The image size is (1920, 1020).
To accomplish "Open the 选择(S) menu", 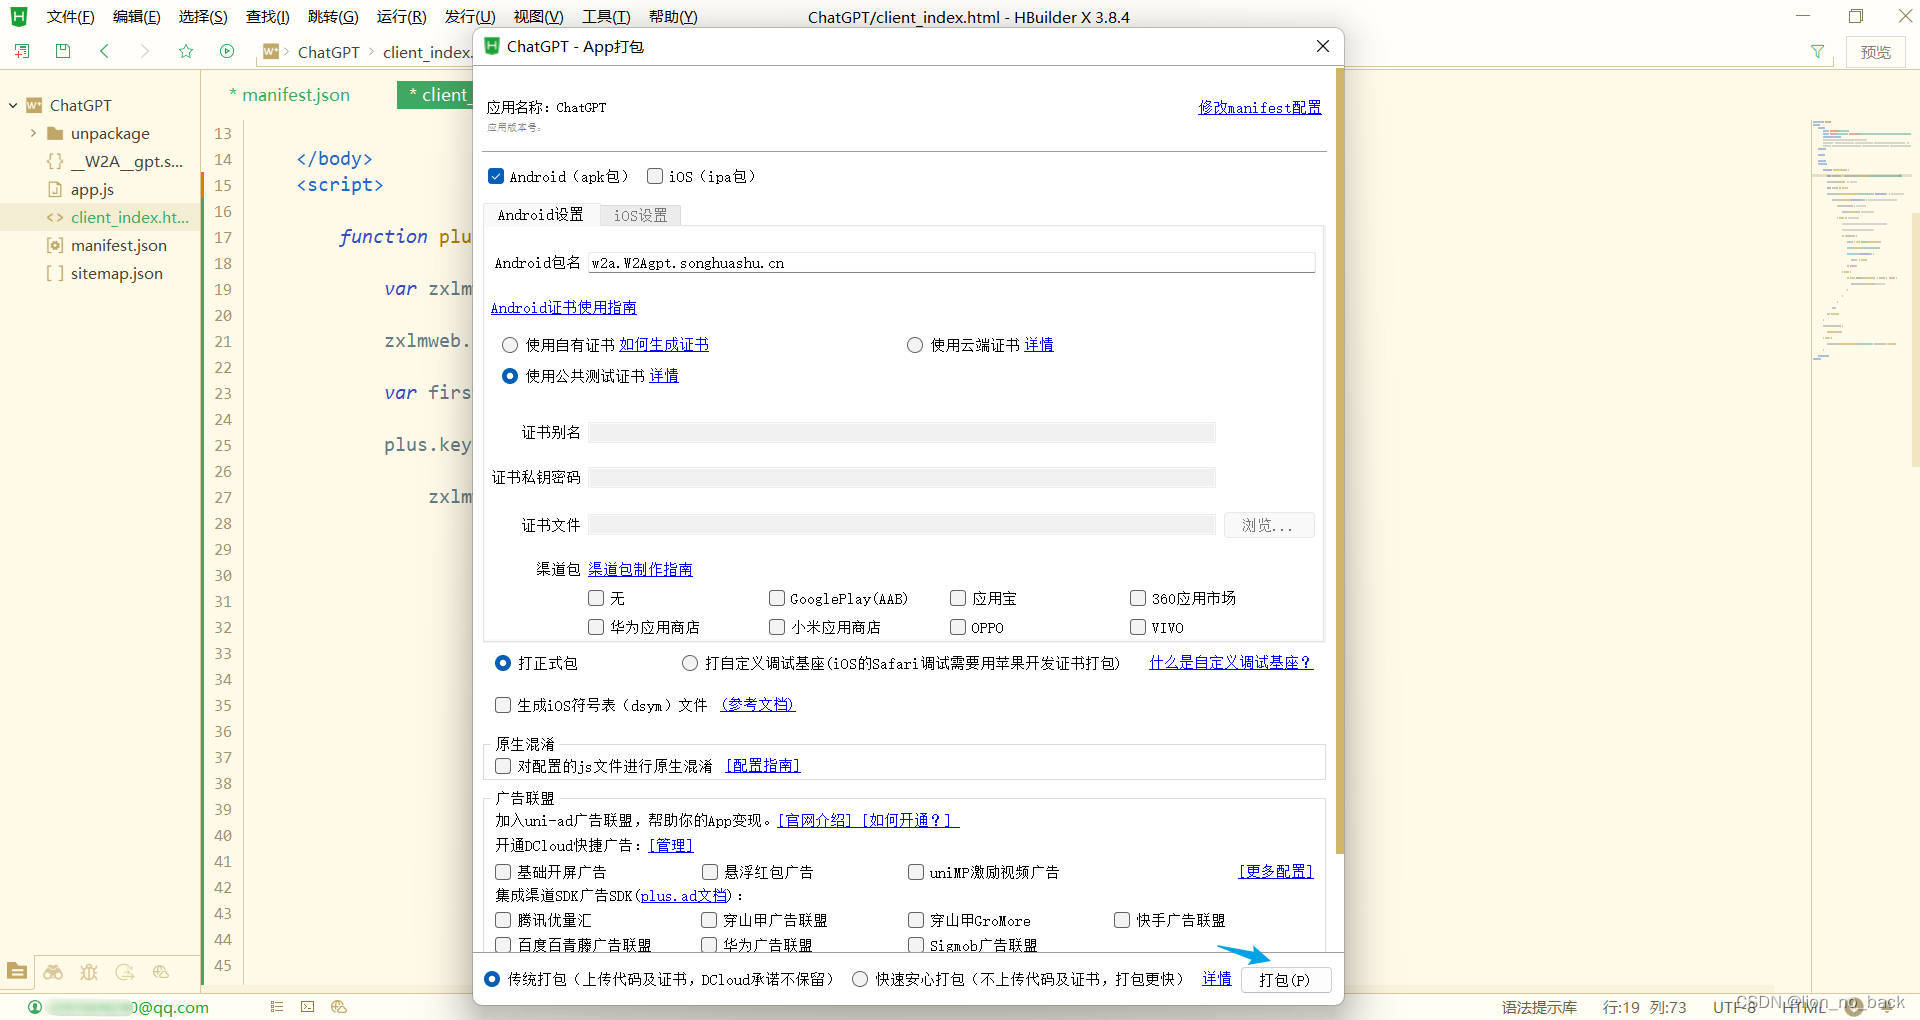I will [x=203, y=17].
